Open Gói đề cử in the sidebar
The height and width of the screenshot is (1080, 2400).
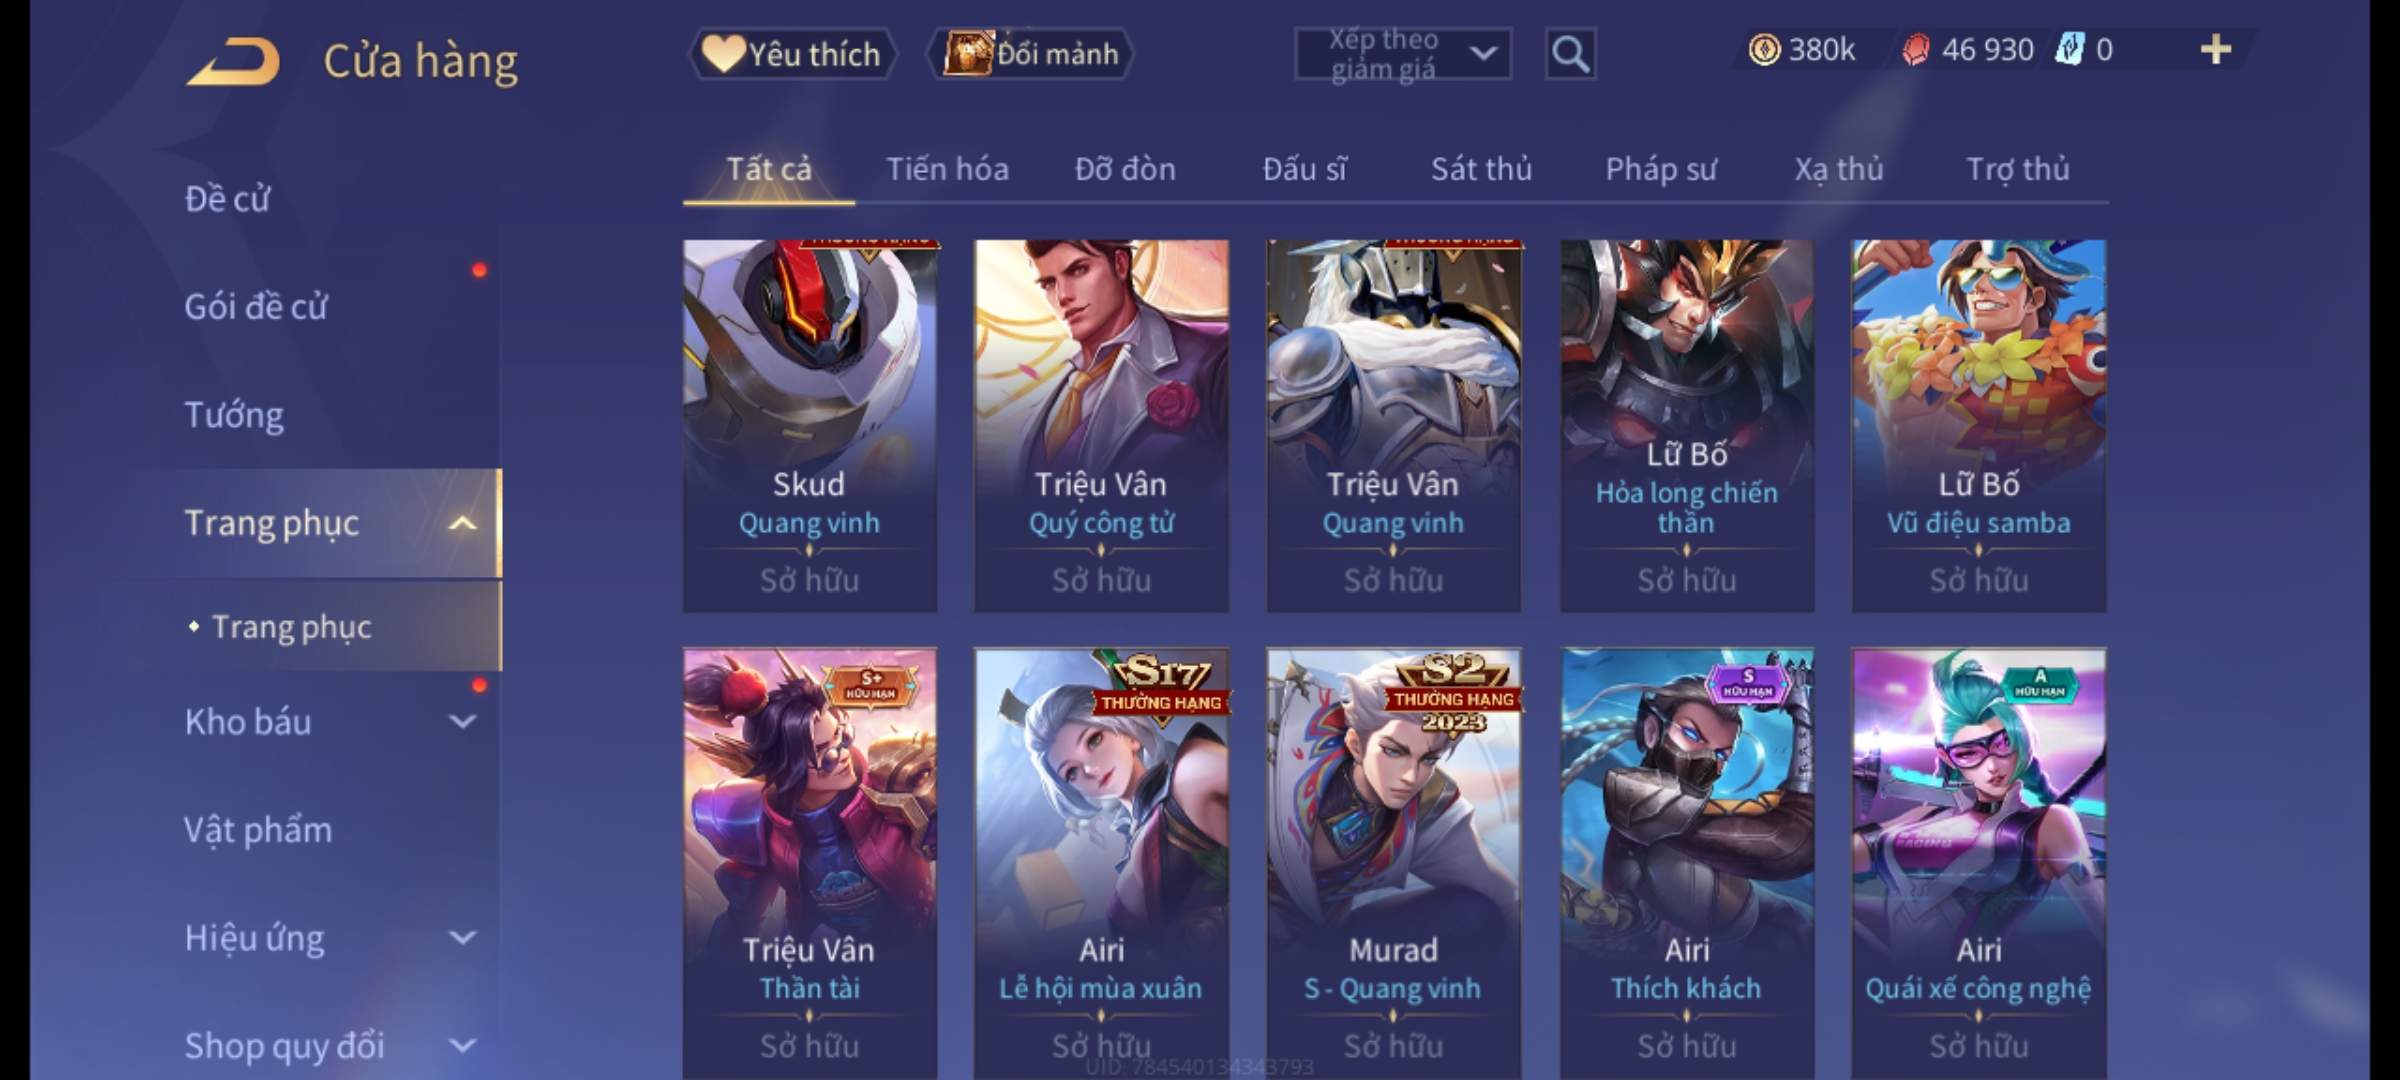(256, 307)
